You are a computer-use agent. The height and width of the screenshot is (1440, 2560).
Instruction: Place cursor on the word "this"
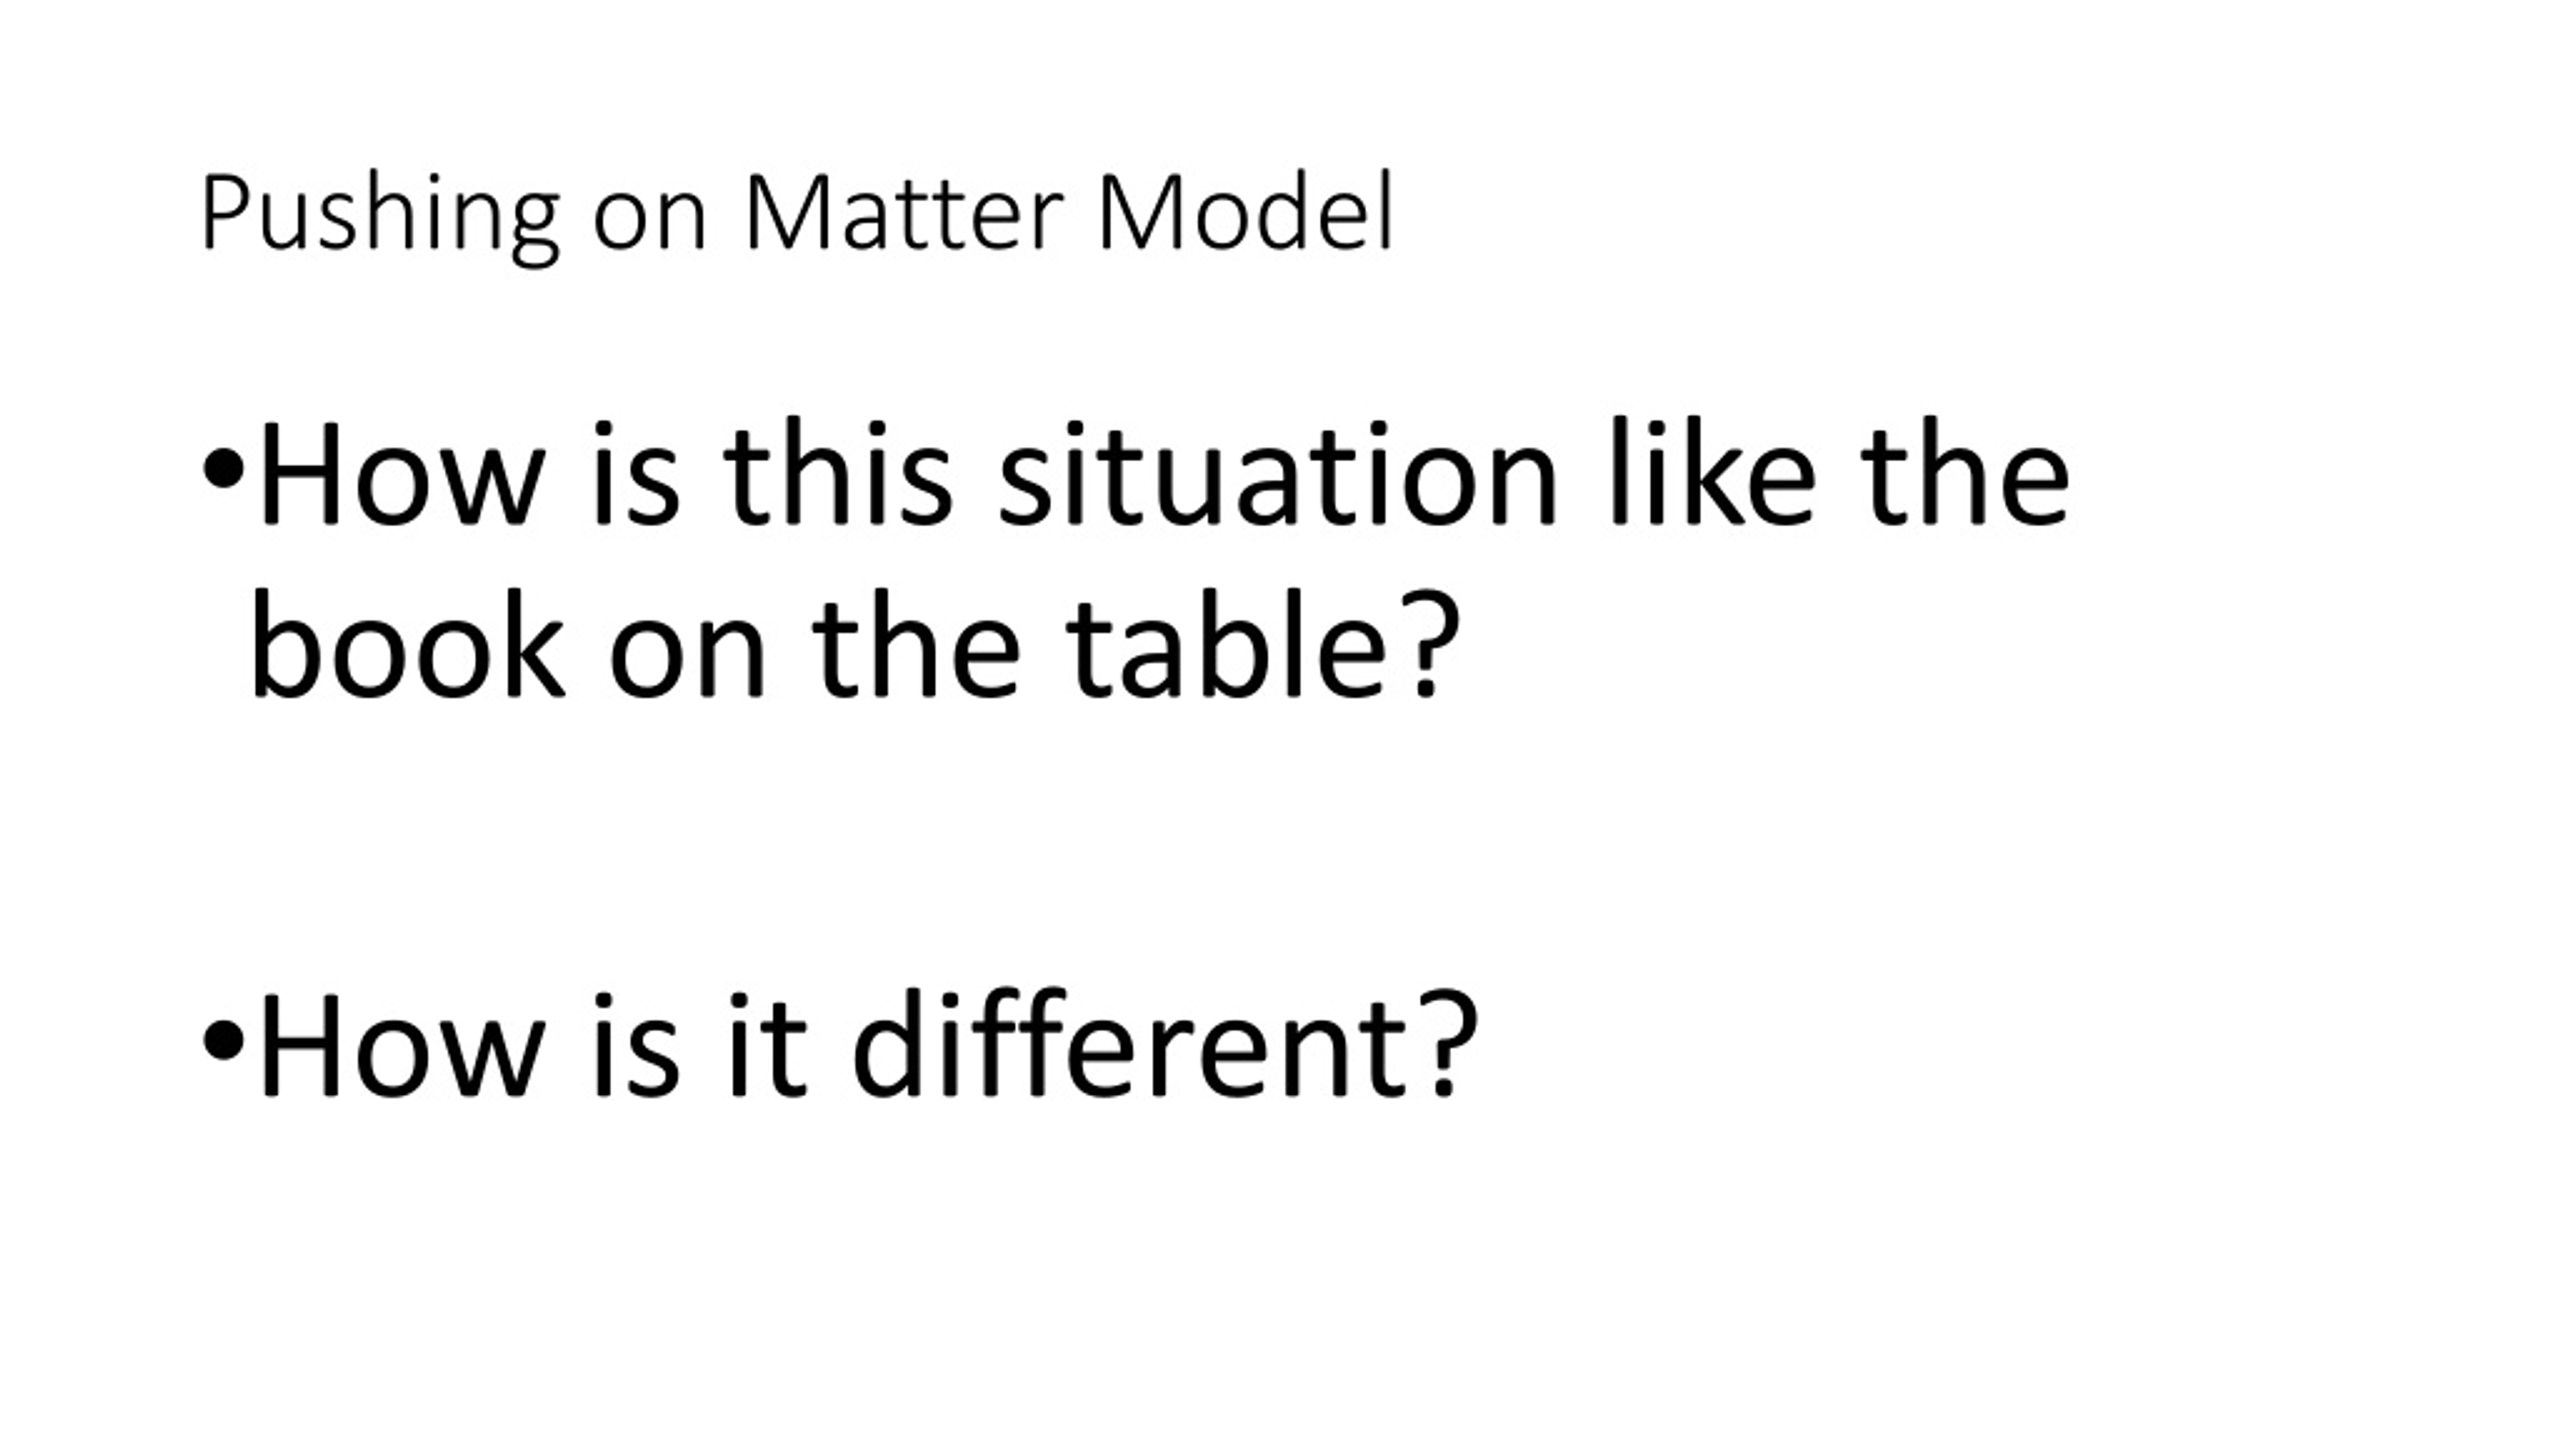click(838, 471)
